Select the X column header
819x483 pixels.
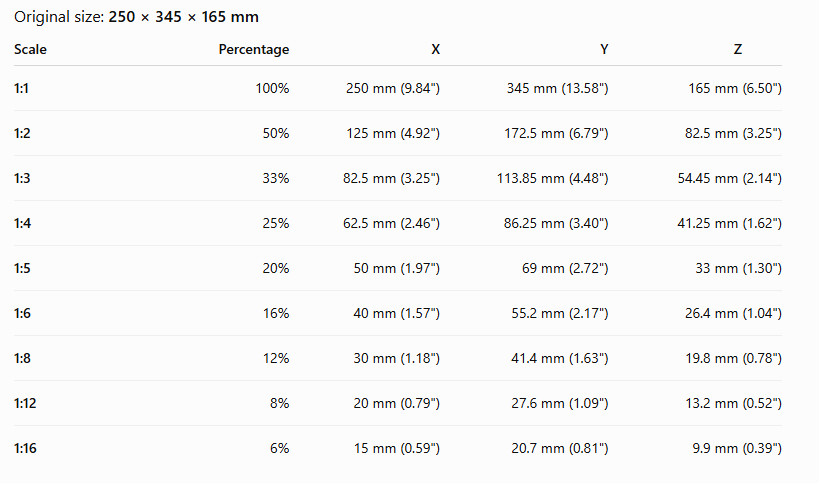click(436, 49)
